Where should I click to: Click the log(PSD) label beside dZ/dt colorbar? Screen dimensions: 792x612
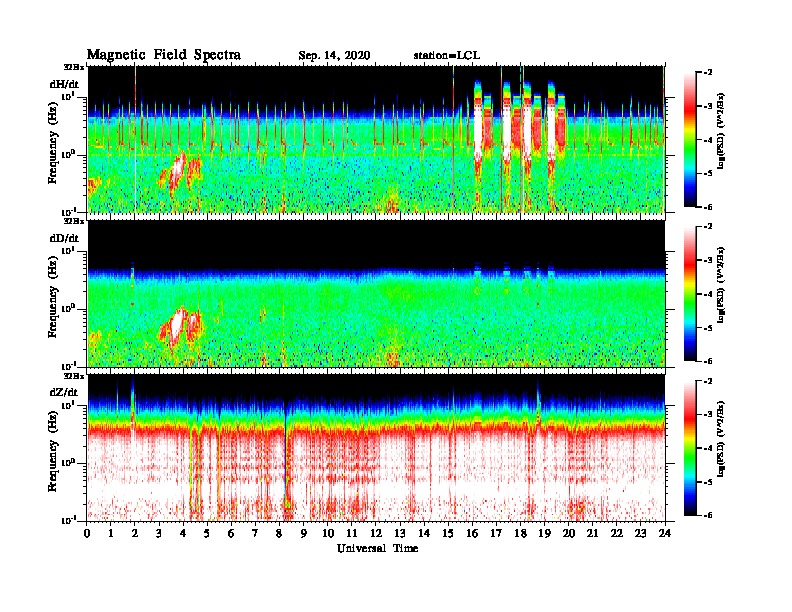[x=721, y=439]
